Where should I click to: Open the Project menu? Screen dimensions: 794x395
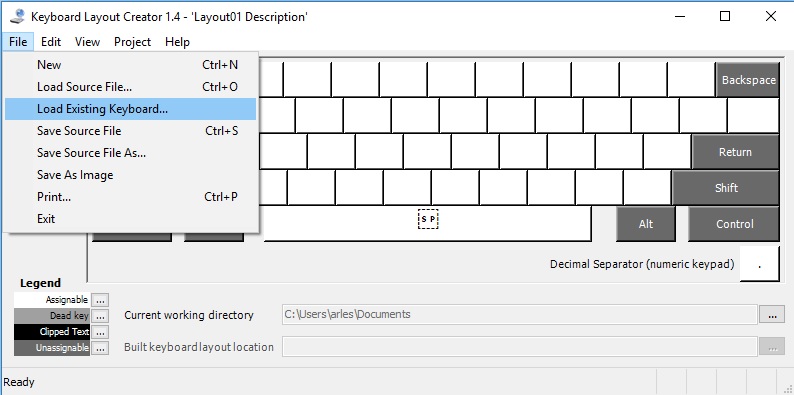tap(132, 42)
